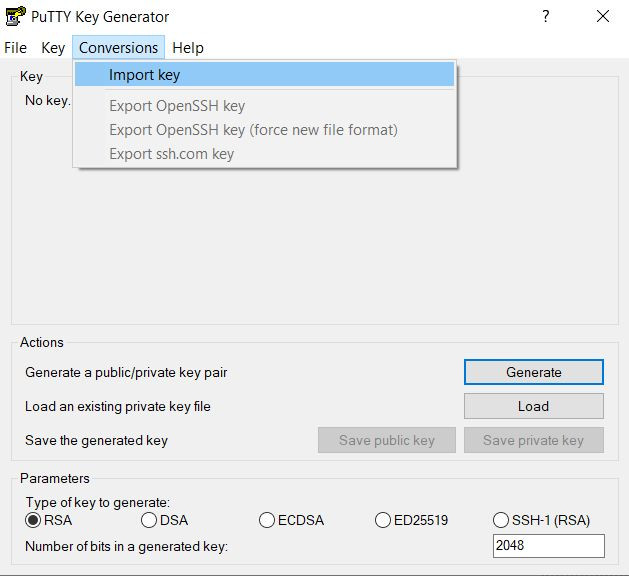Close the Conversions menu

[118, 48]
